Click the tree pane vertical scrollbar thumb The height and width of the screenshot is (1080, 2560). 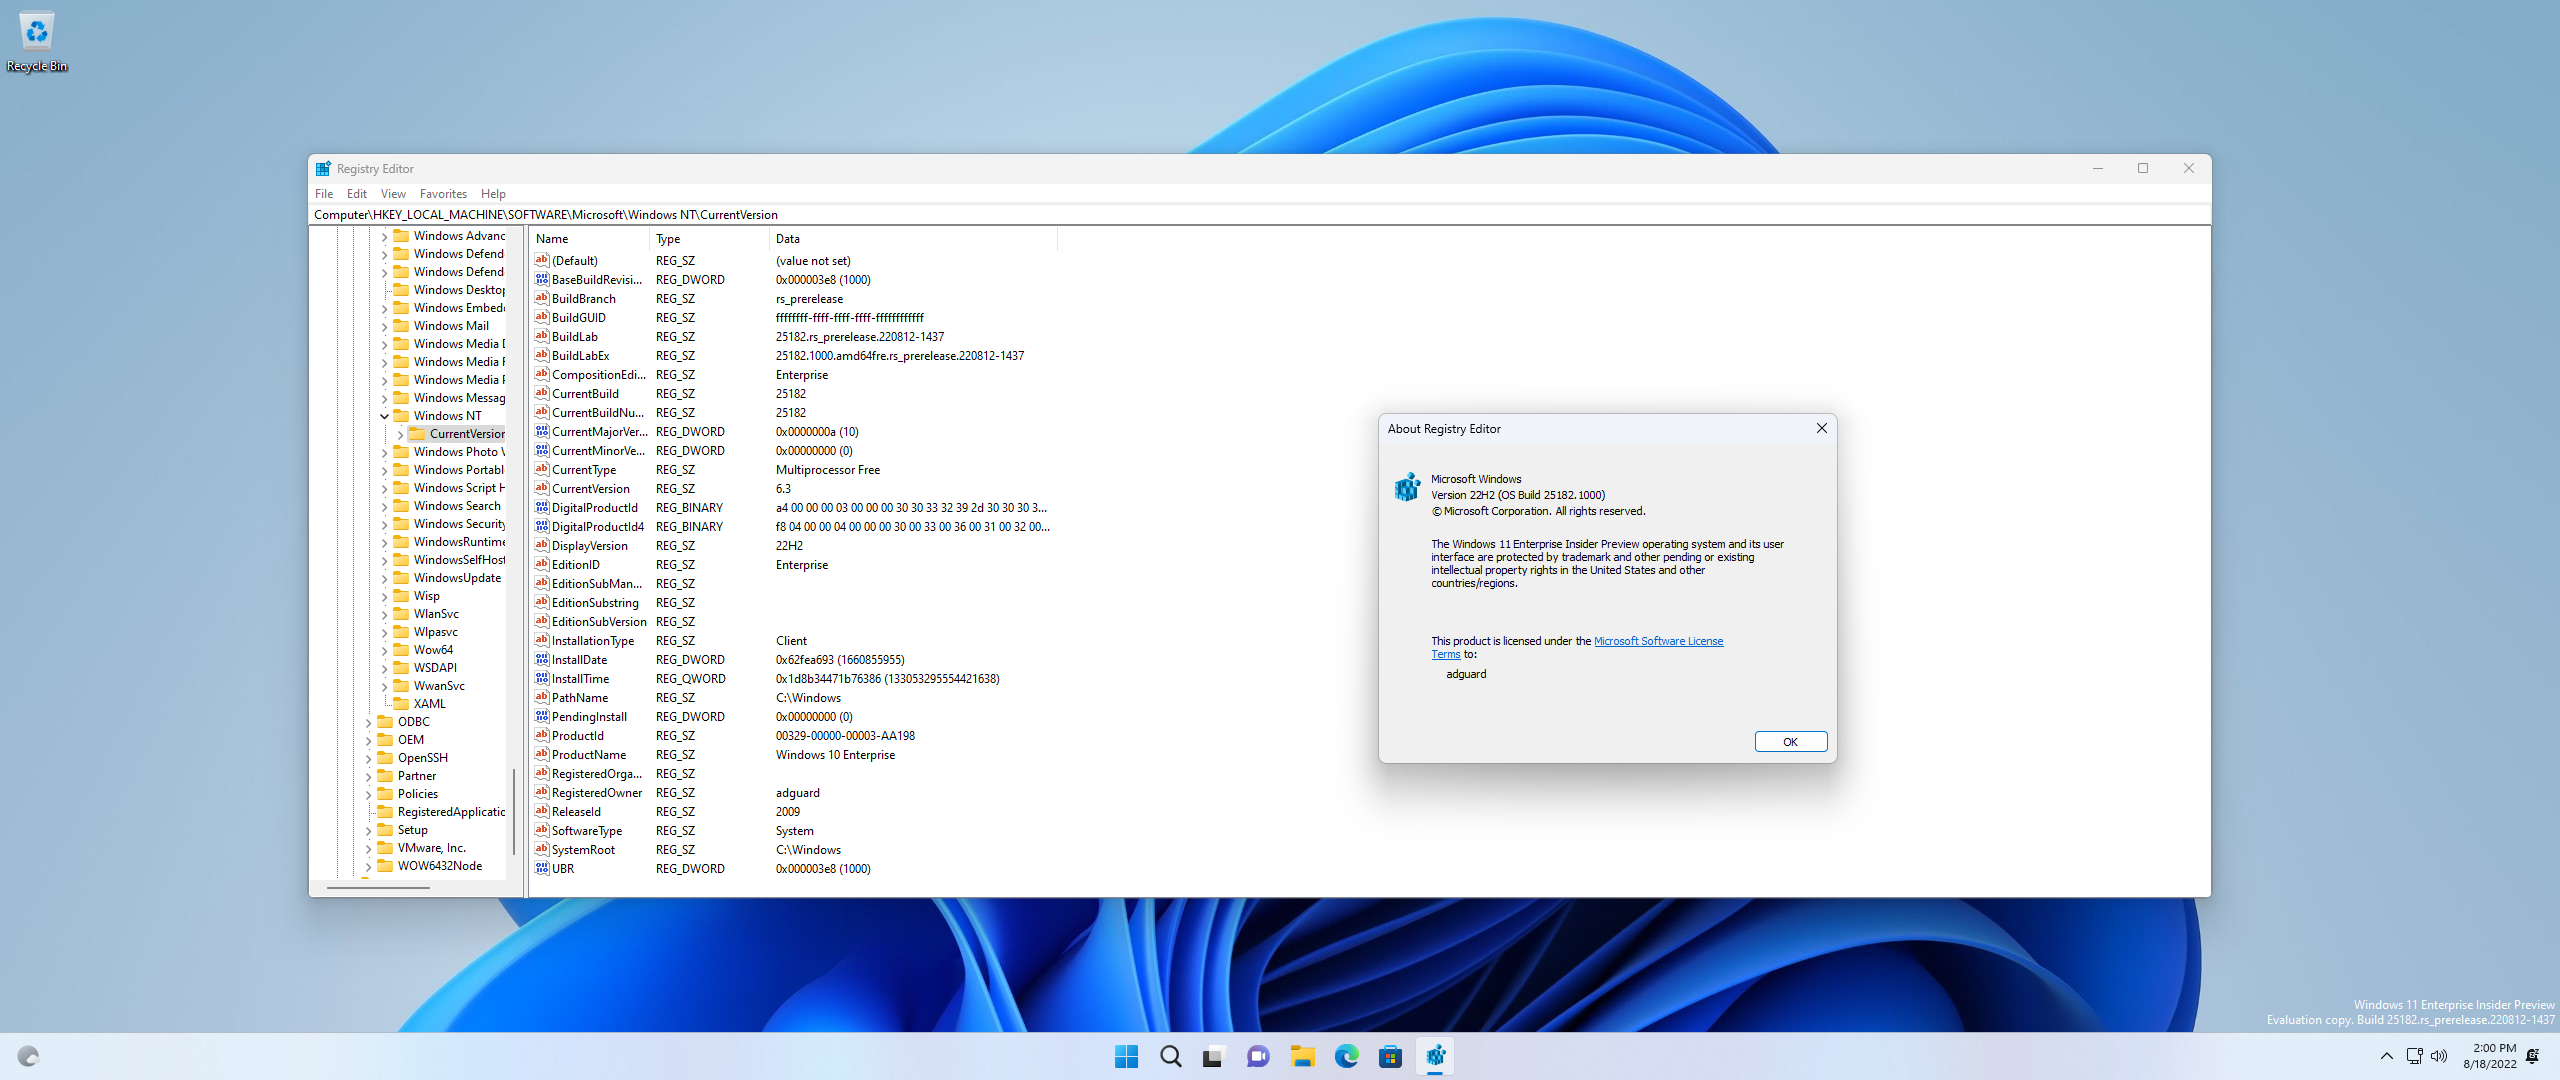click(514, 812)
